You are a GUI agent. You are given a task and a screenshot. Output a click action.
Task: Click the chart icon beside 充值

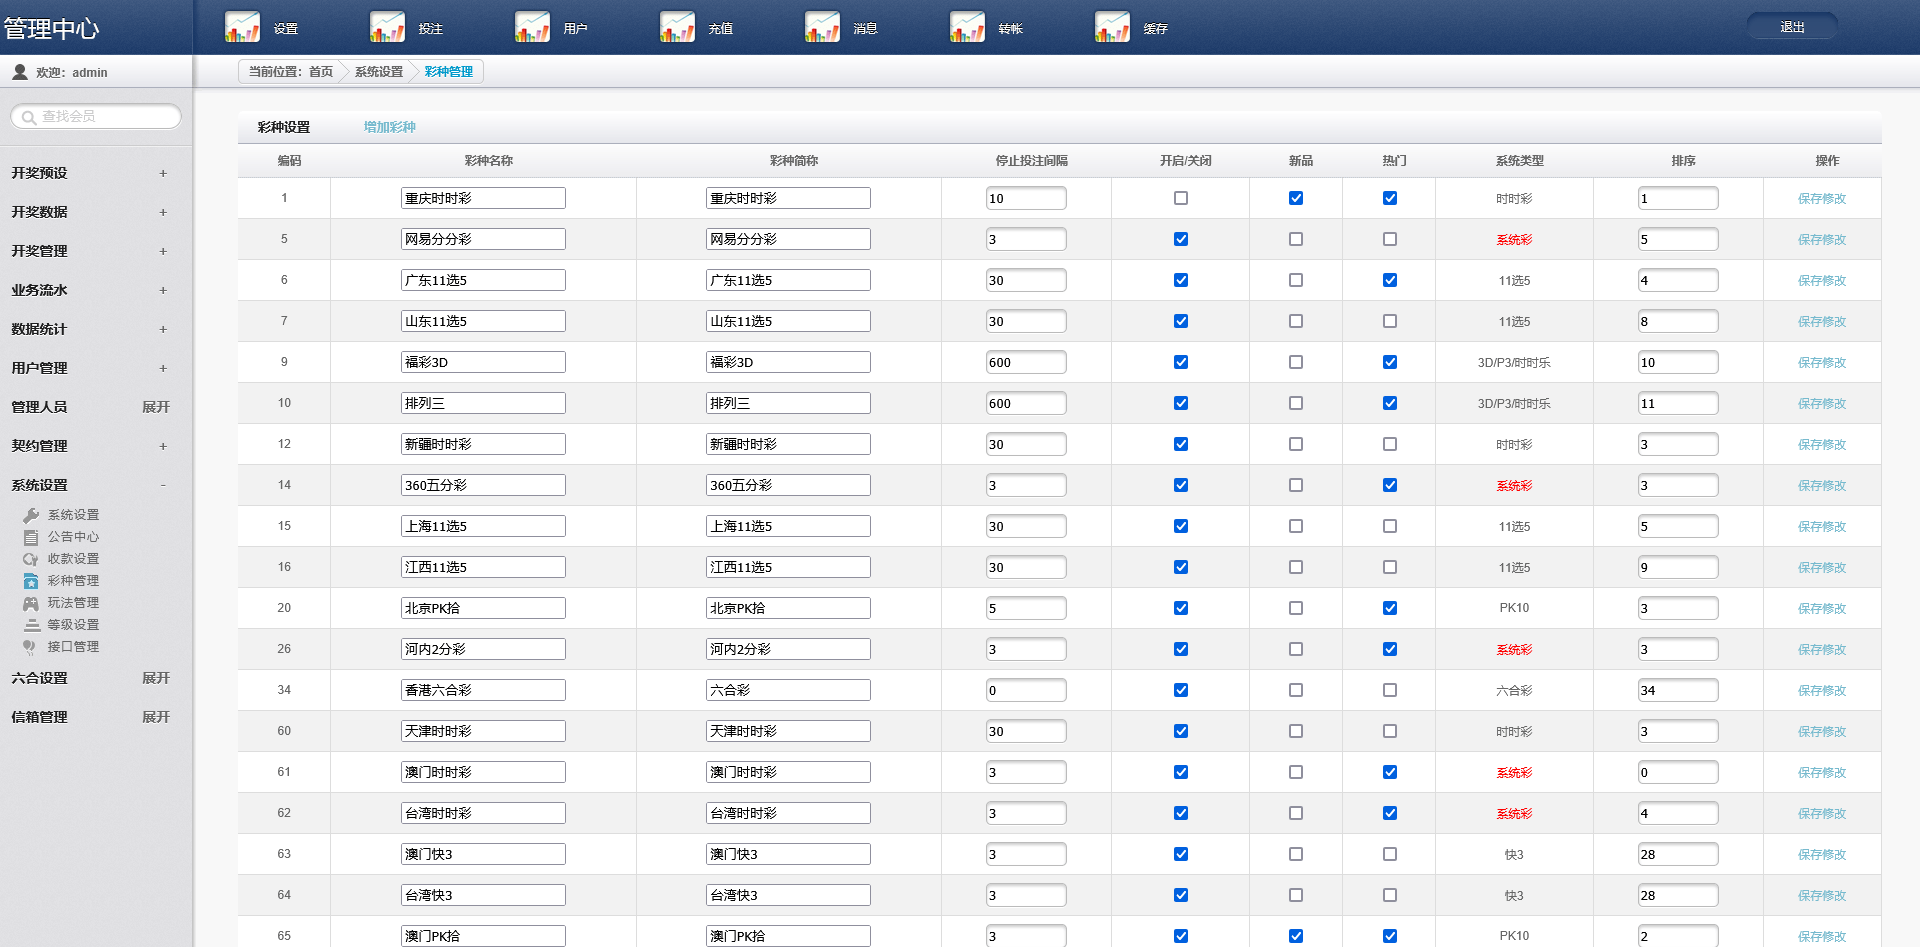coord(677,27)
